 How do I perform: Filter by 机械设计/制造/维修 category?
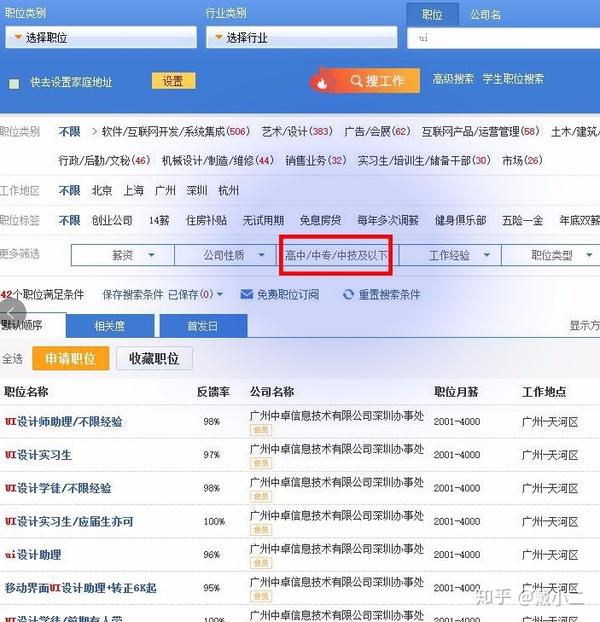pyautogui.click(x=218, y=160)
